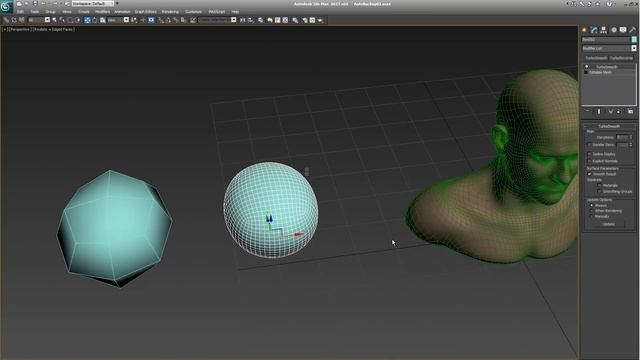Image resolution: width=640 pixels, height=360 pixels.
Task: Click Make Unique icon below the stack
Action: pyautogui.click(x=611, y=111)
